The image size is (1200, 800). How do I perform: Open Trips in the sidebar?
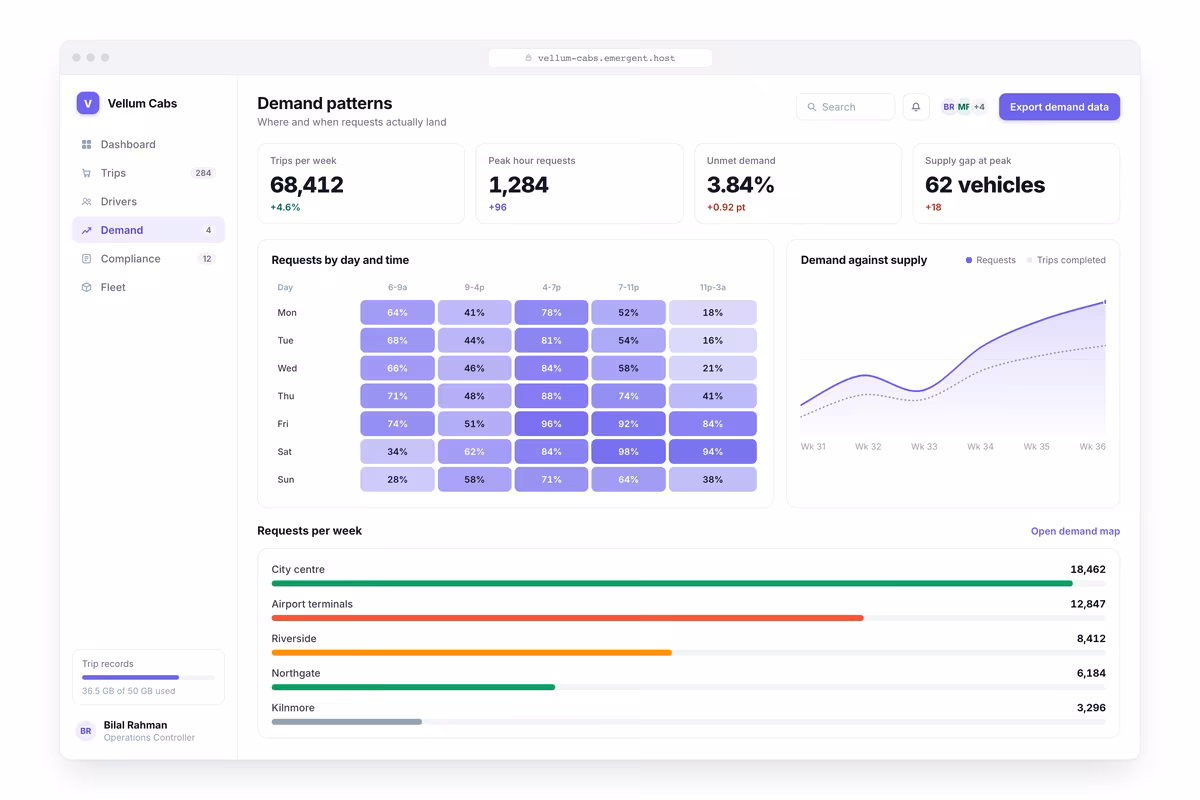148,173
